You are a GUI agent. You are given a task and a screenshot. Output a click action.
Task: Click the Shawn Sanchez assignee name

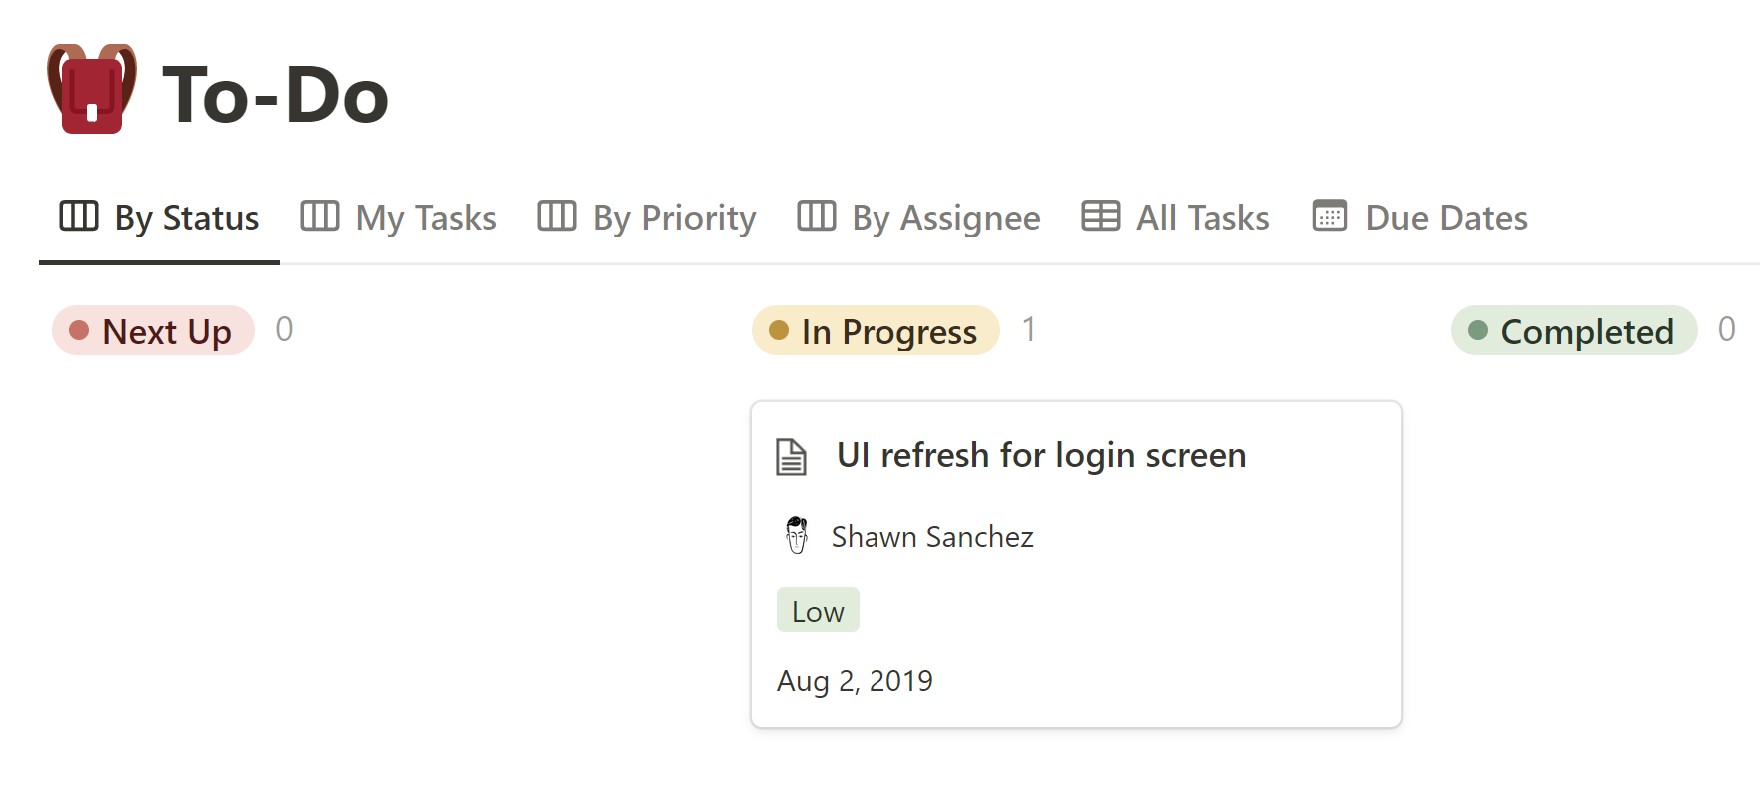932,536
